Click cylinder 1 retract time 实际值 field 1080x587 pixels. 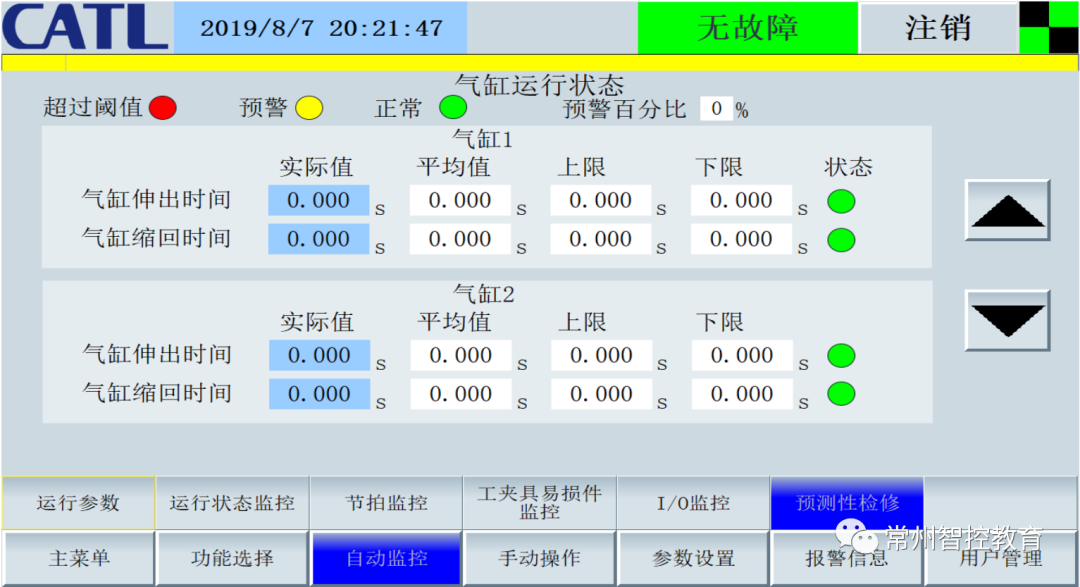318,239
